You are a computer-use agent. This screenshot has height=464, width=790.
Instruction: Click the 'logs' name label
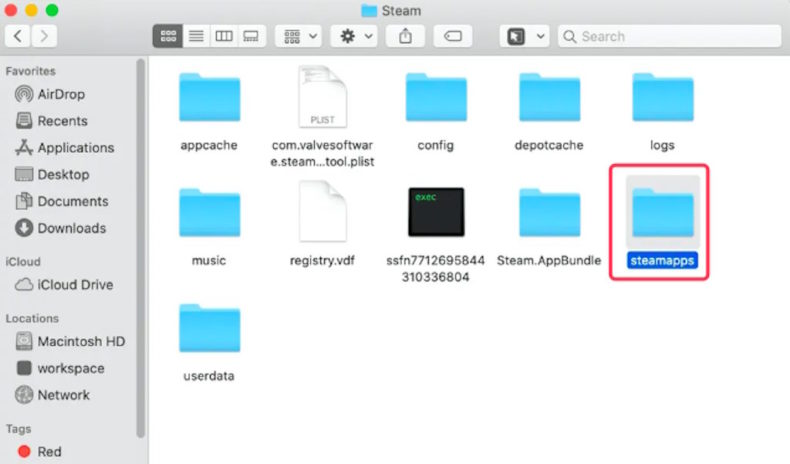[x=663, y=145]
